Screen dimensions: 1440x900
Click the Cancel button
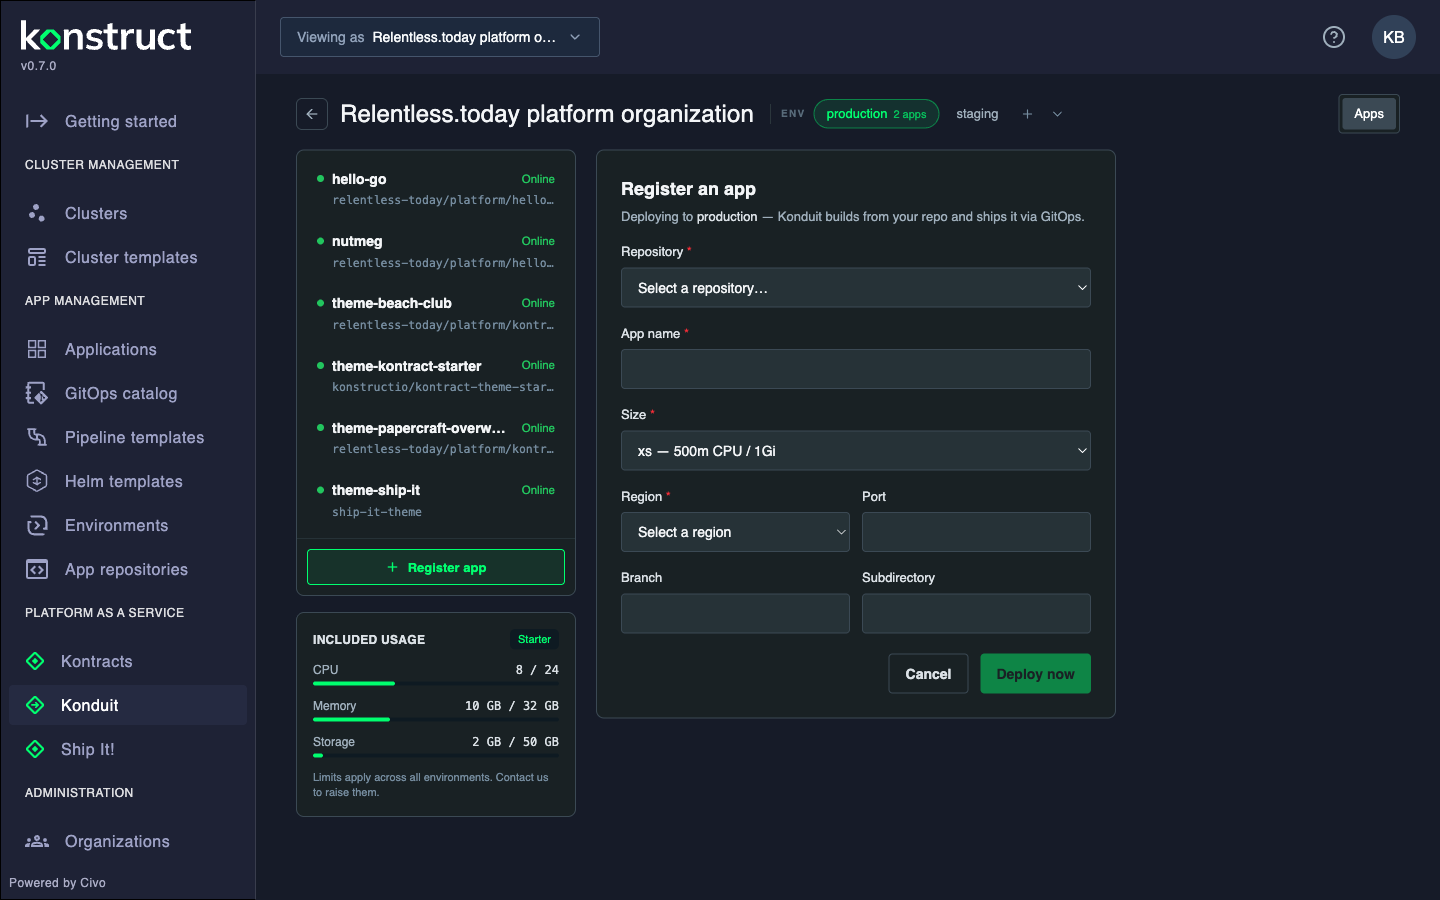tap(928, 674)
